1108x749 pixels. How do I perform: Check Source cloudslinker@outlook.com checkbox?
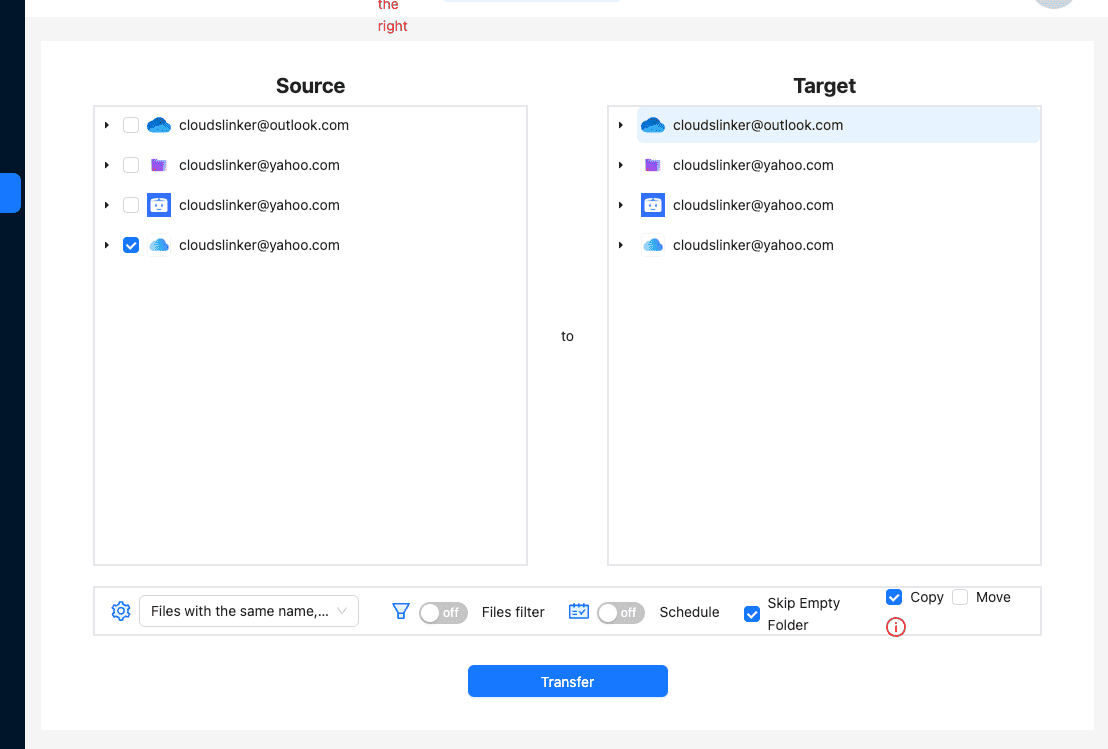pos(131,125)
